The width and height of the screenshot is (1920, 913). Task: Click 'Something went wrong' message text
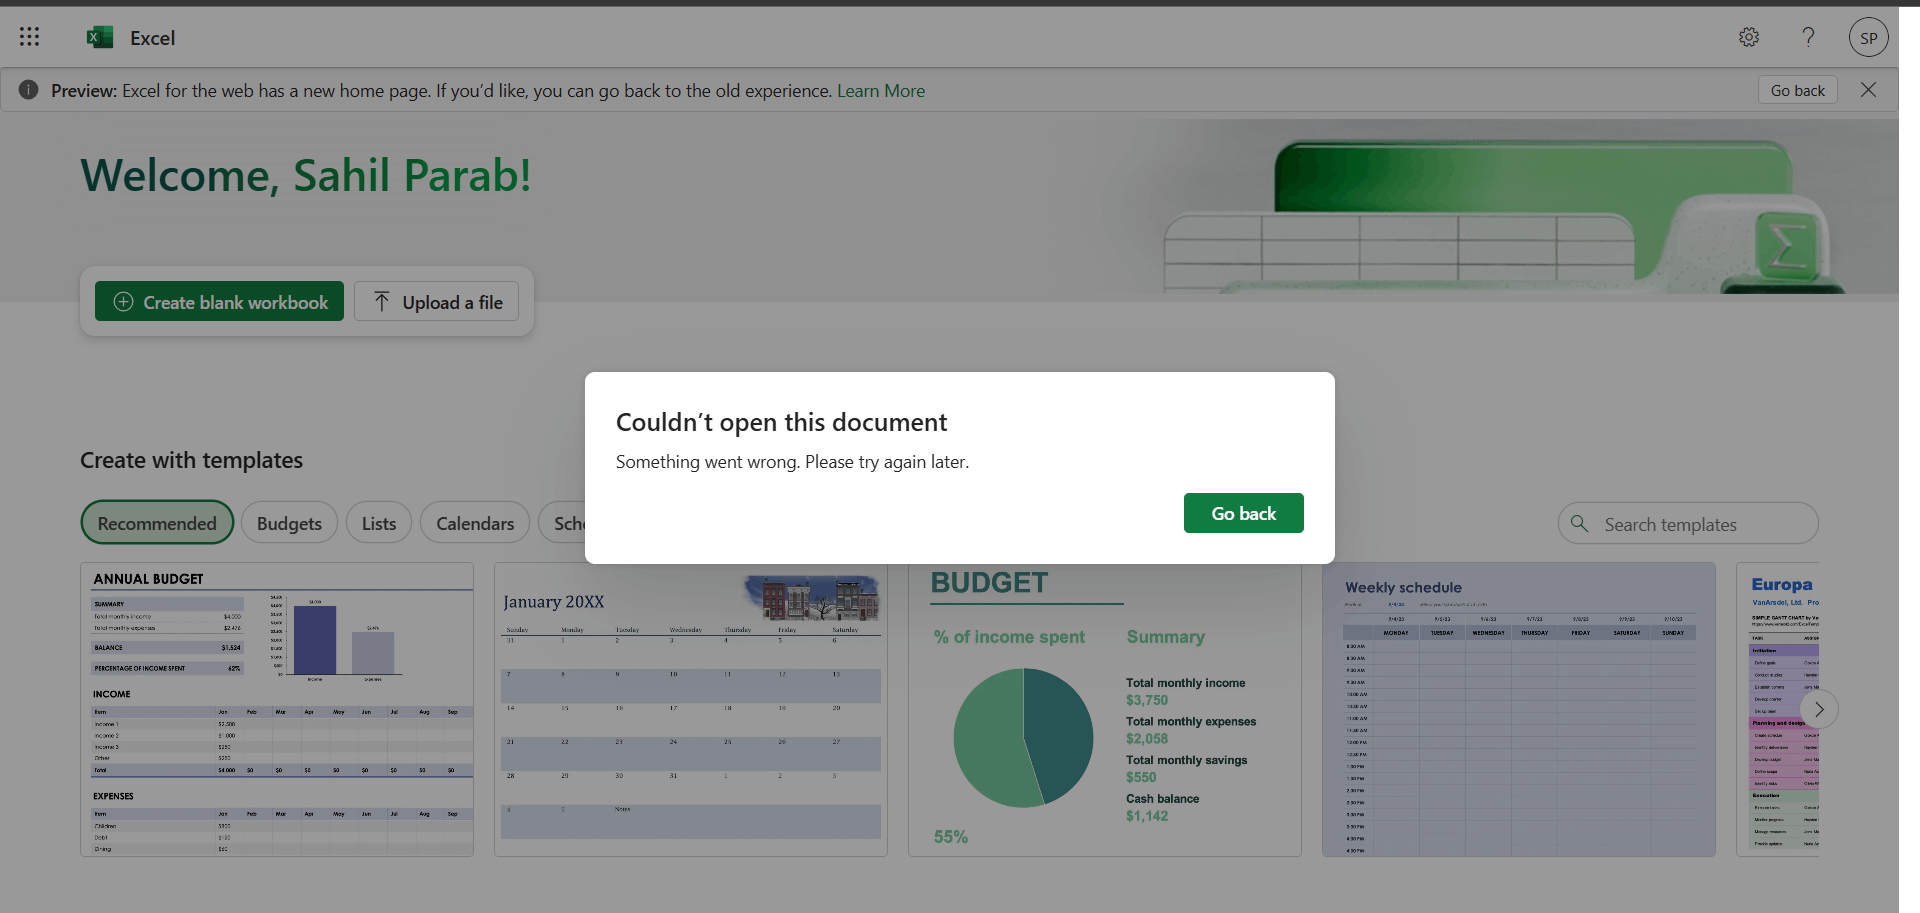(x=792, y=462)
